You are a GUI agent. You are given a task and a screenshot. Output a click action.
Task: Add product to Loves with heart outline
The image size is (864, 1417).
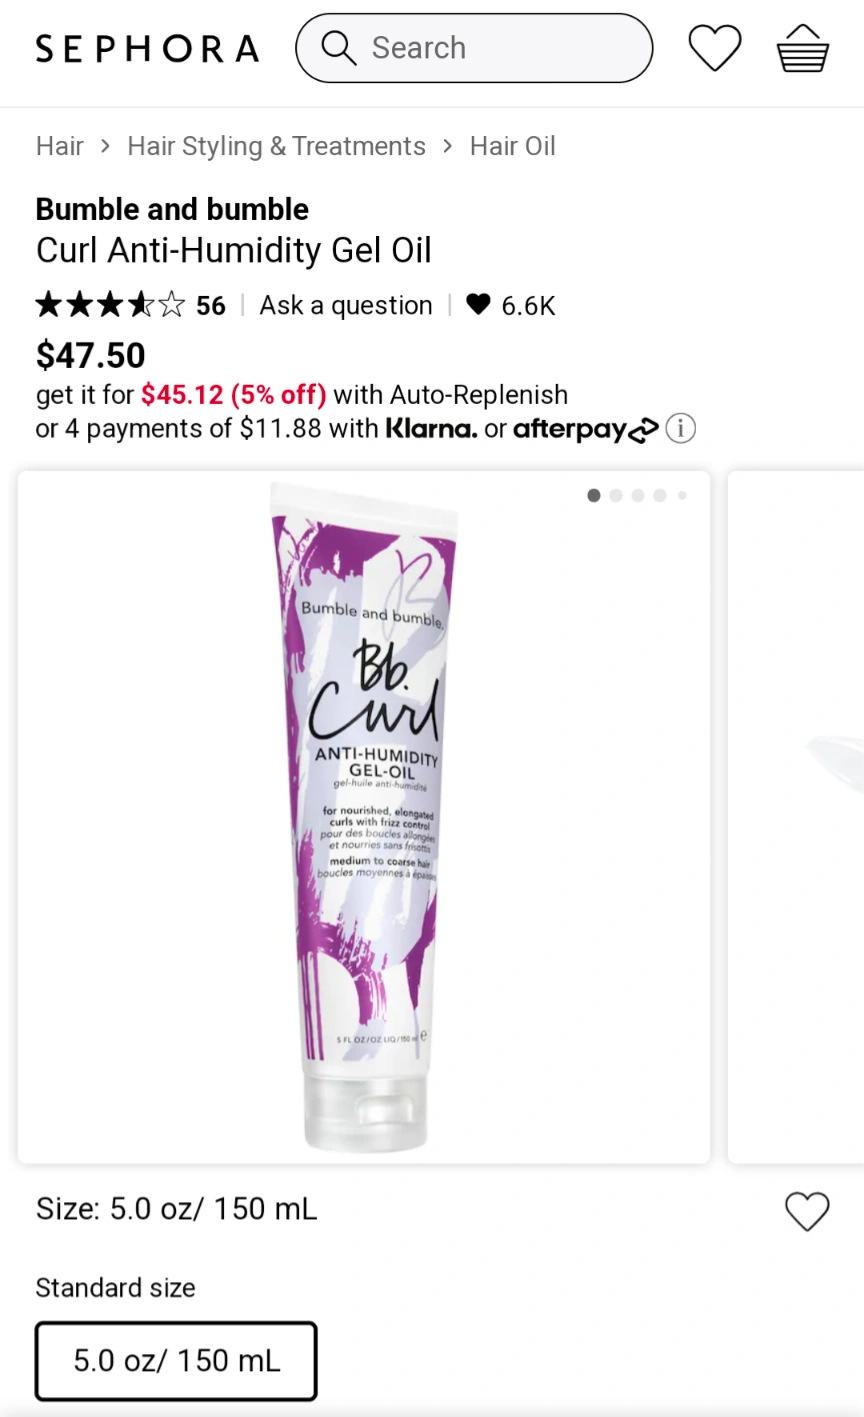point(807,1211)
